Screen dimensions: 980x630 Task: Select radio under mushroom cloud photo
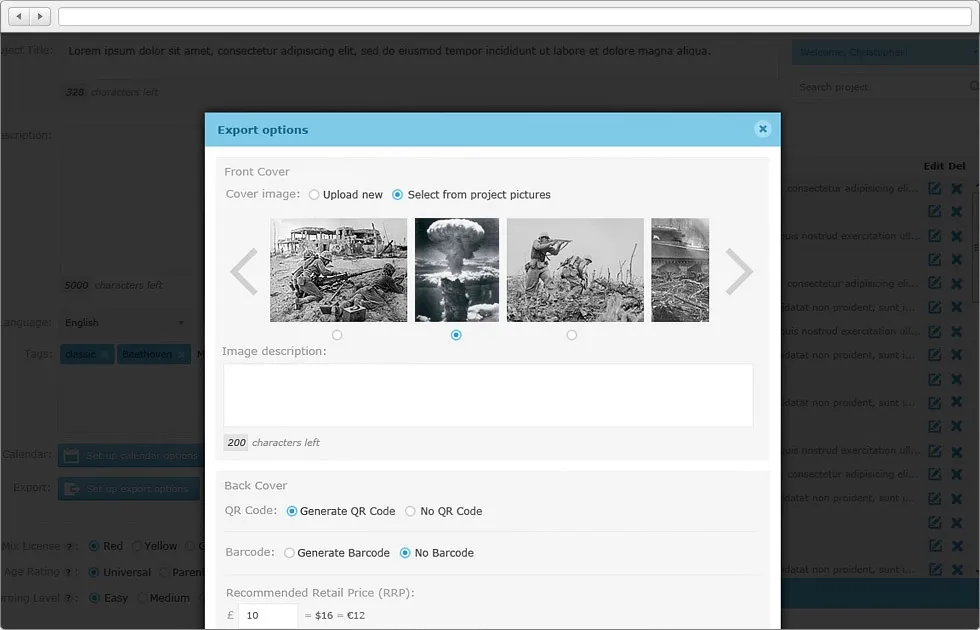456,335
